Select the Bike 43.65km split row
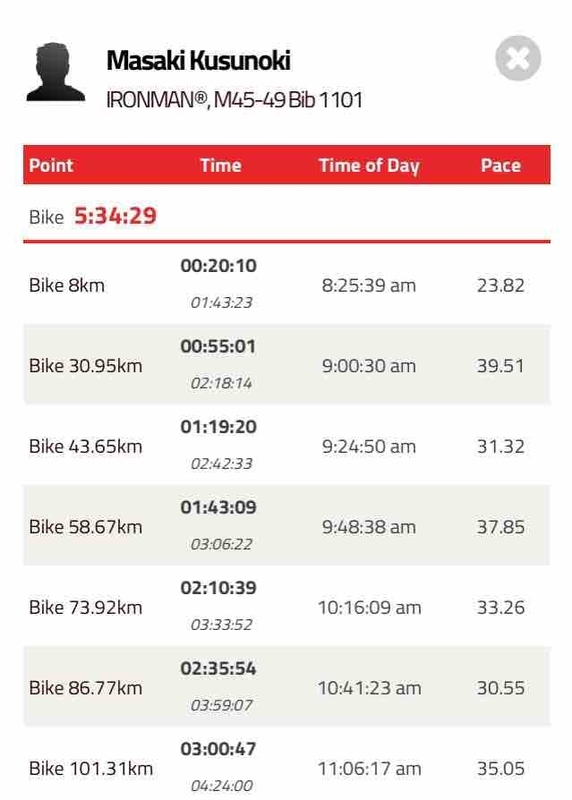The width and height of the screenshot is (572, 800). tap(287, 445)
